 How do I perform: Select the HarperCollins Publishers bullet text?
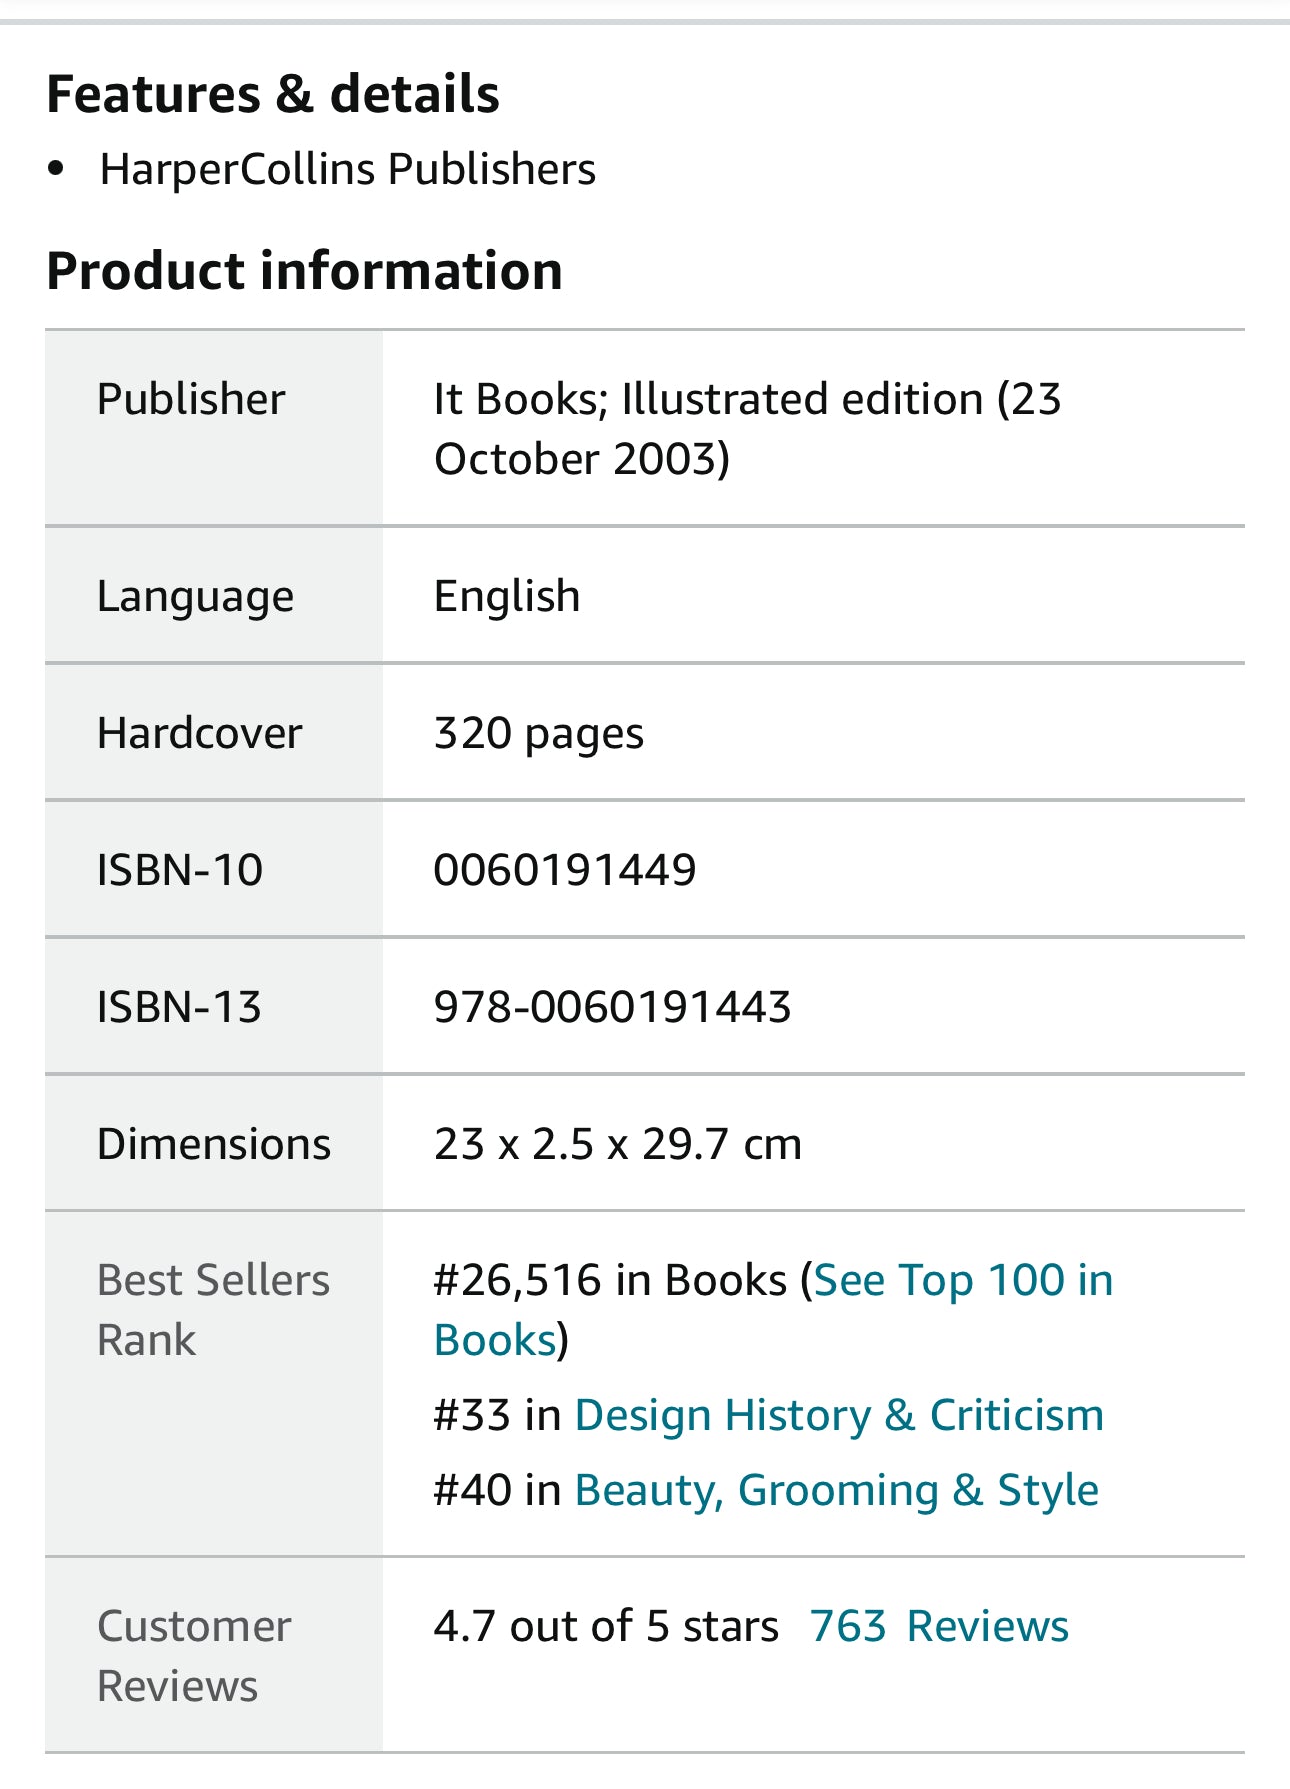click(347, 169)
